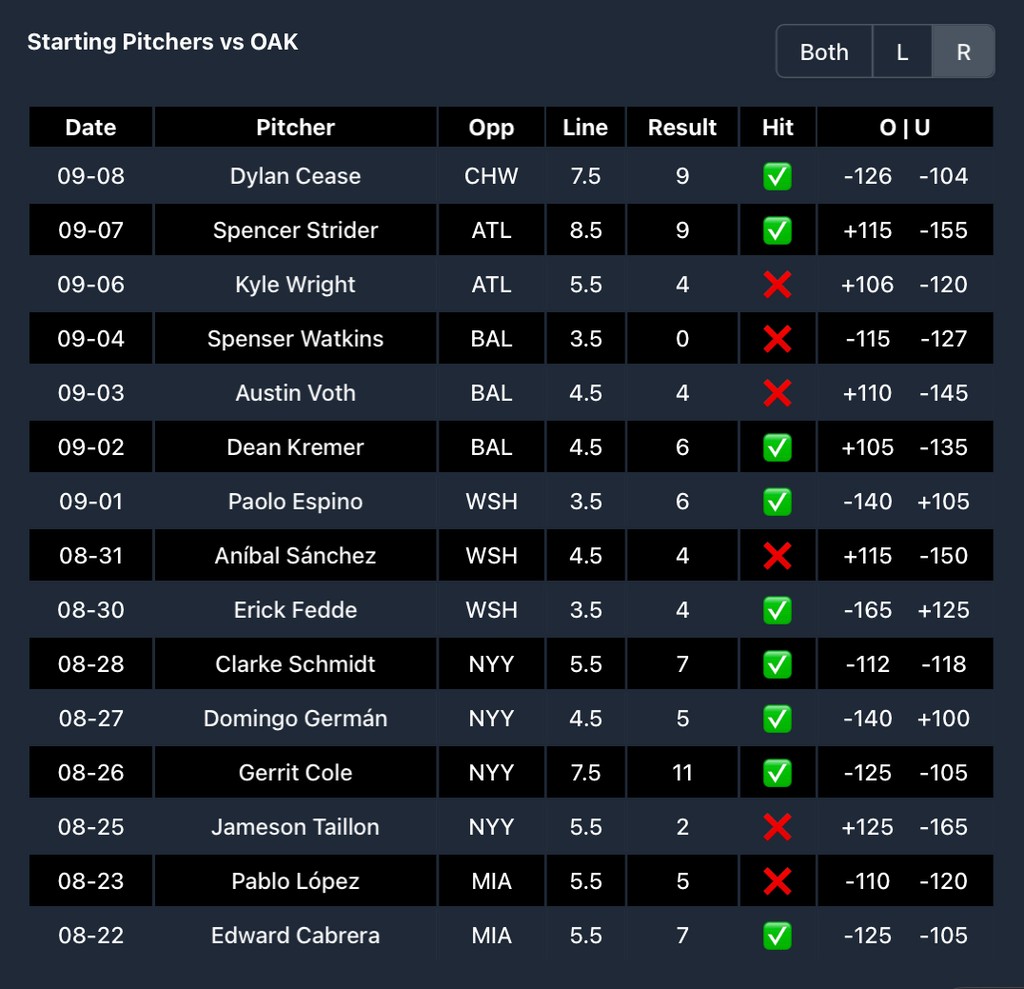Click the Pitcher column header
This screenshot has height=989, width=1024.
tap(295, 127)
